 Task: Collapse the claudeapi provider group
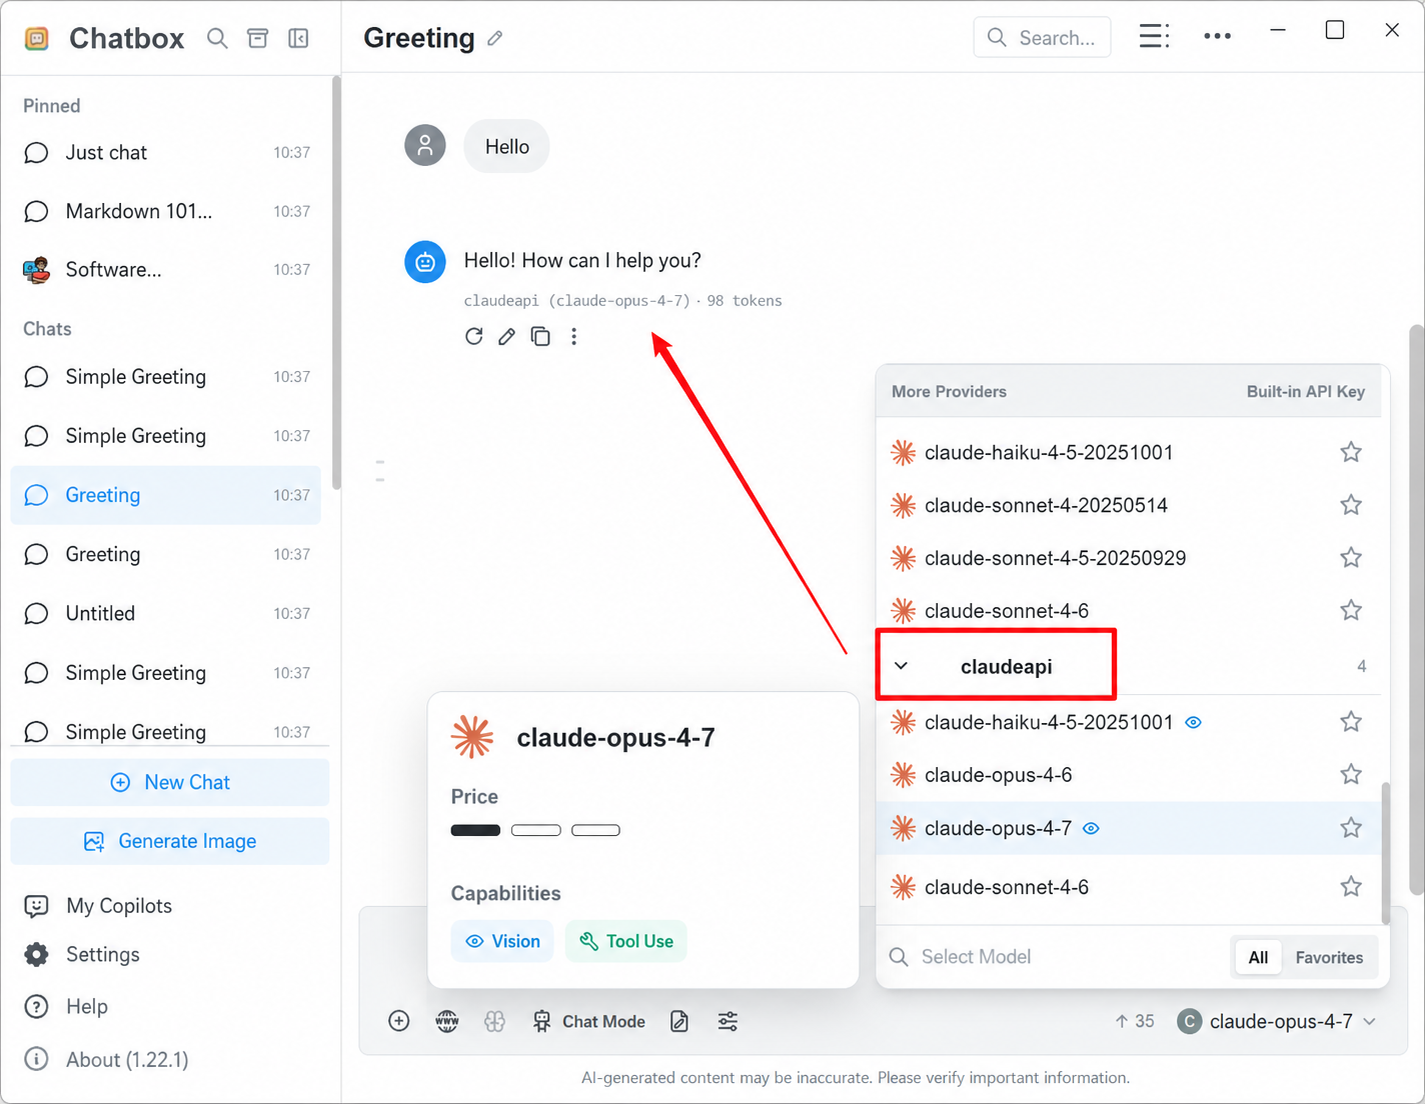click(x=901, y=666)
